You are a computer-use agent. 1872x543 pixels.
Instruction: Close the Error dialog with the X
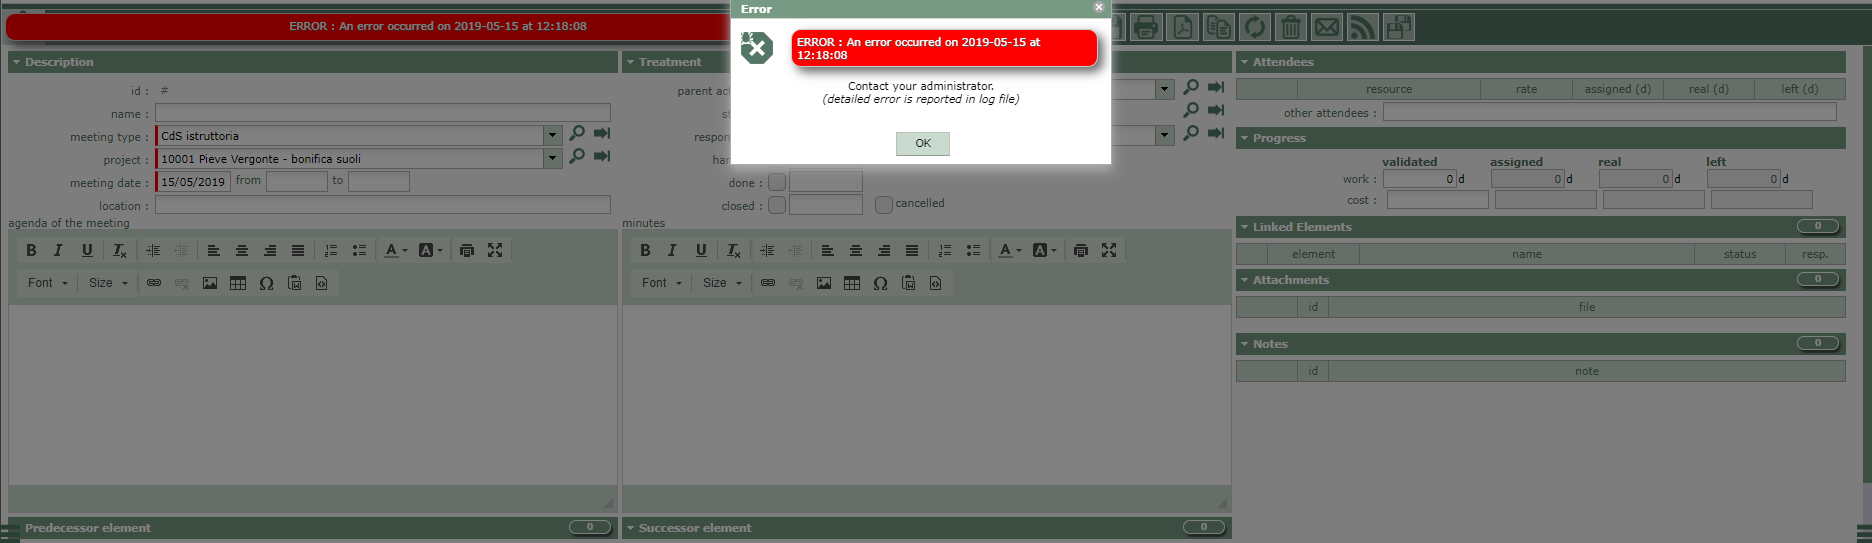coord(1098,7)
